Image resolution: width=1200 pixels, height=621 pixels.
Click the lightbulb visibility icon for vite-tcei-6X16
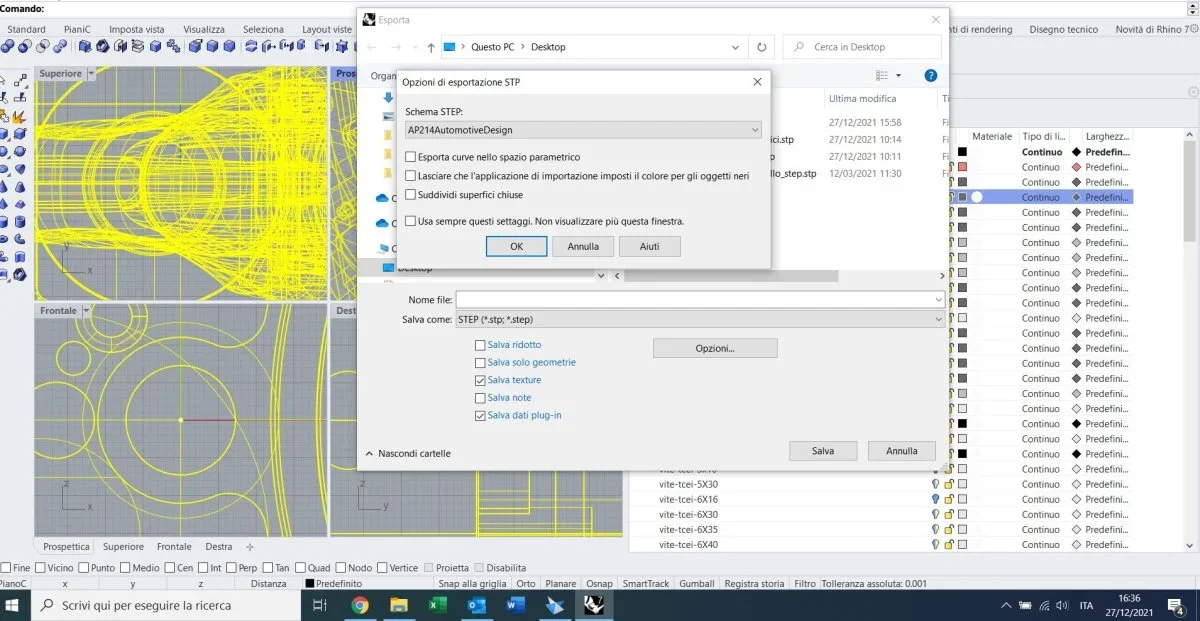(935, 499)
